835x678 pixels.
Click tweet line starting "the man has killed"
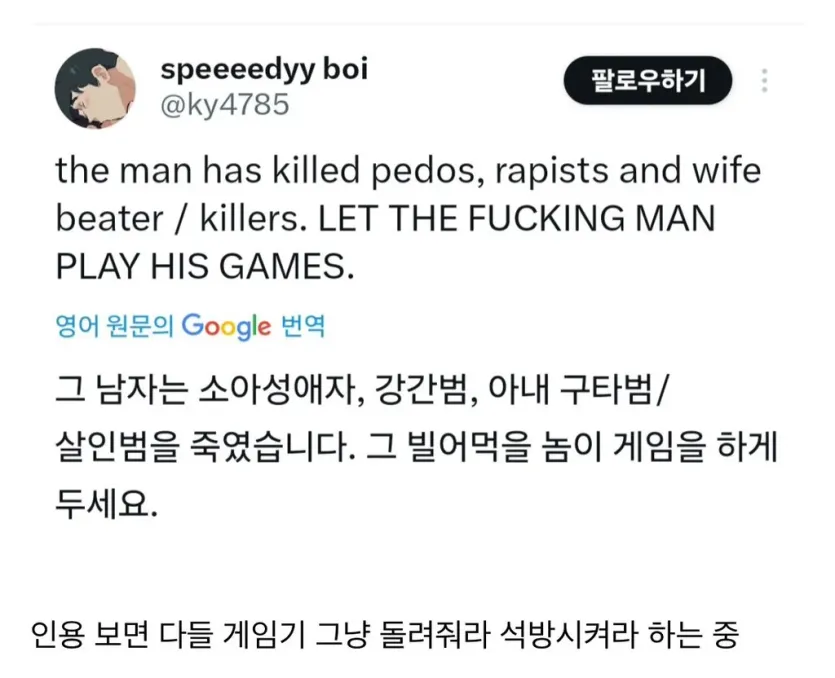pyautogui.click(x=407, y=171)
